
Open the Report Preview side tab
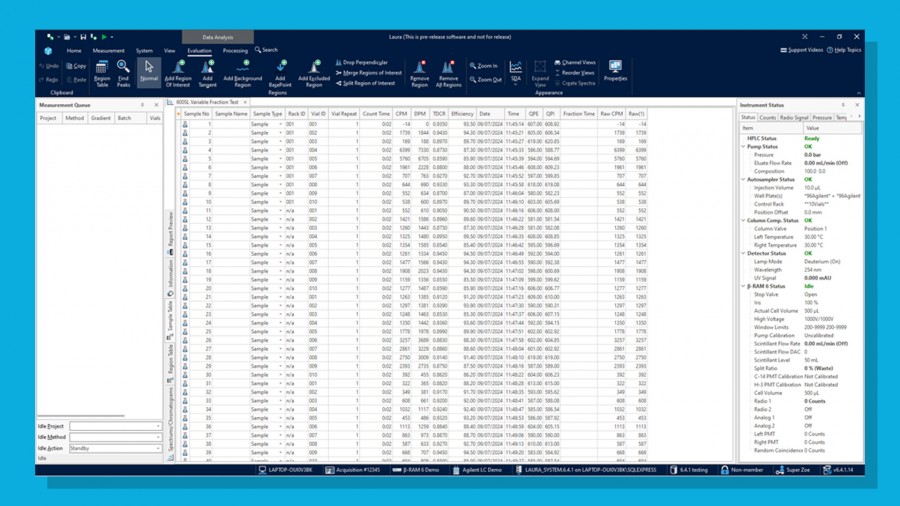170,232
